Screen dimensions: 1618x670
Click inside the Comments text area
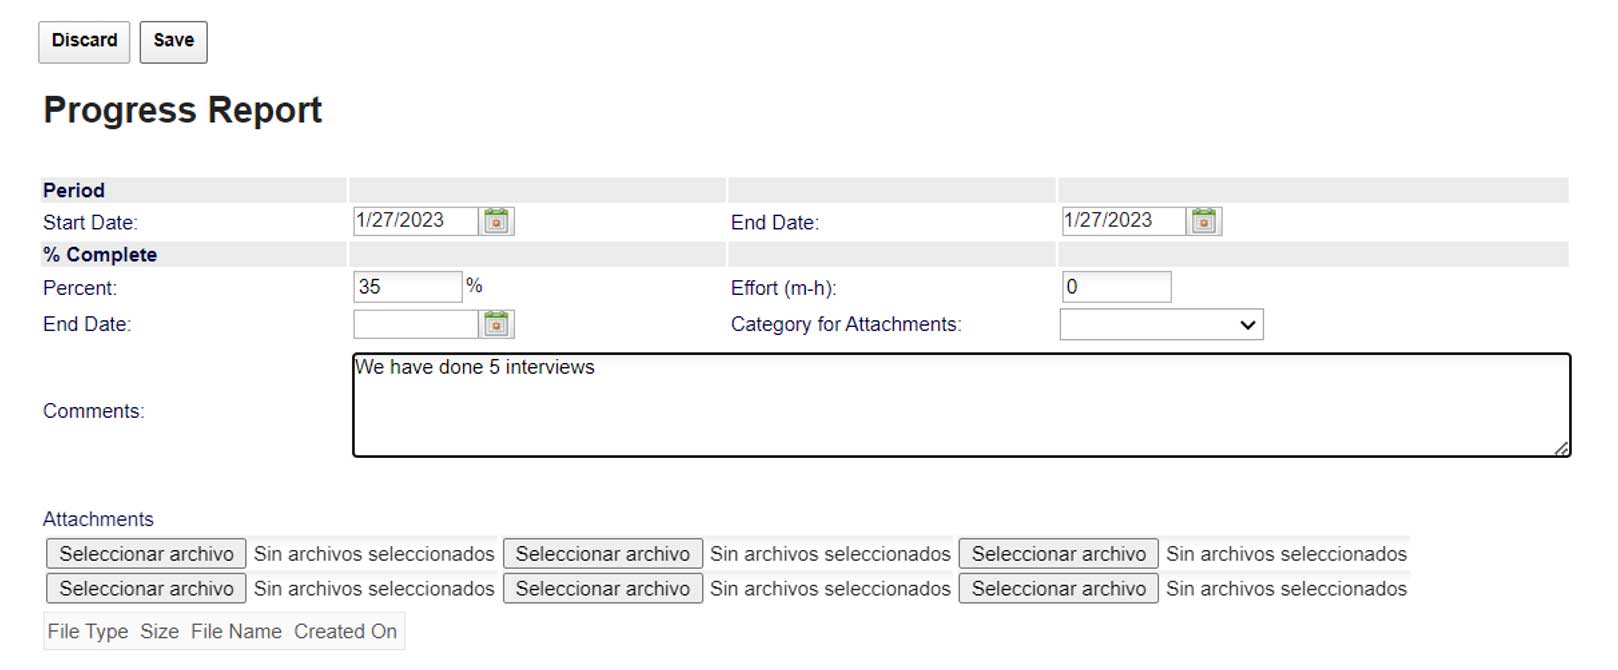(x=961, y=405)
